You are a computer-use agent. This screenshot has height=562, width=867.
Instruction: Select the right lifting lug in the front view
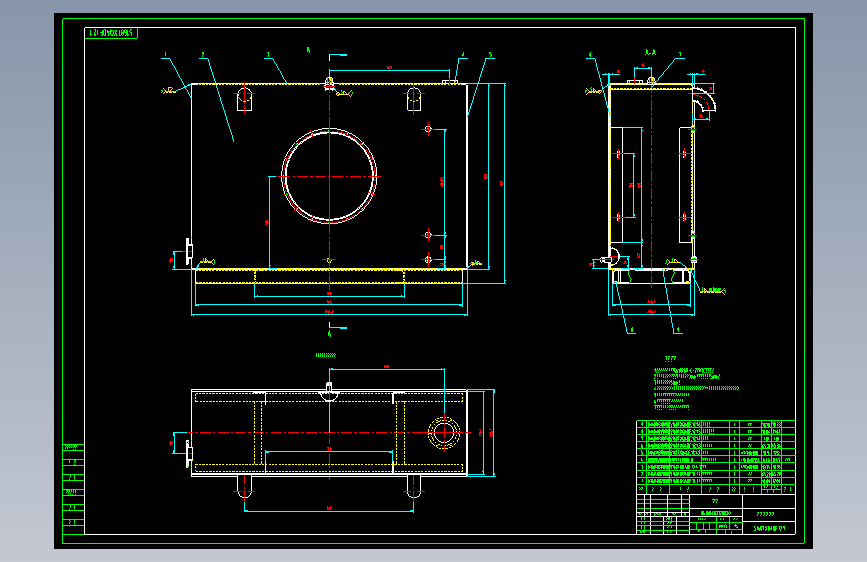tap(414, 98)
